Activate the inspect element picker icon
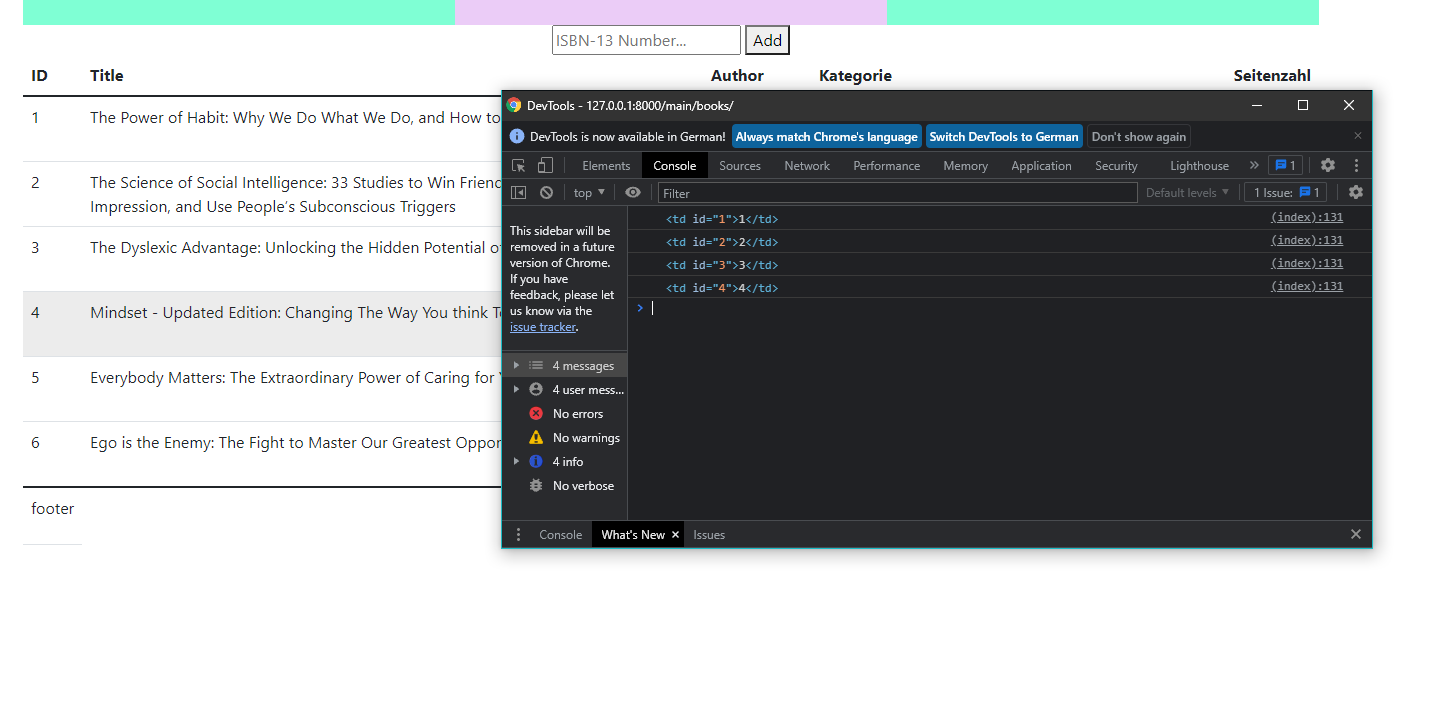Screen dimensions: 1452x702 518,166
